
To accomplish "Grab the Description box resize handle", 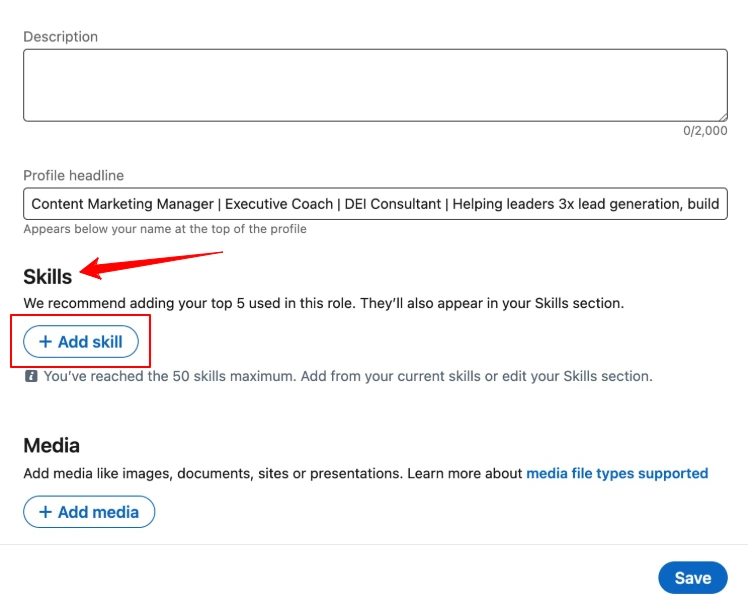I will pyautogui.click(x=722, y=116).
